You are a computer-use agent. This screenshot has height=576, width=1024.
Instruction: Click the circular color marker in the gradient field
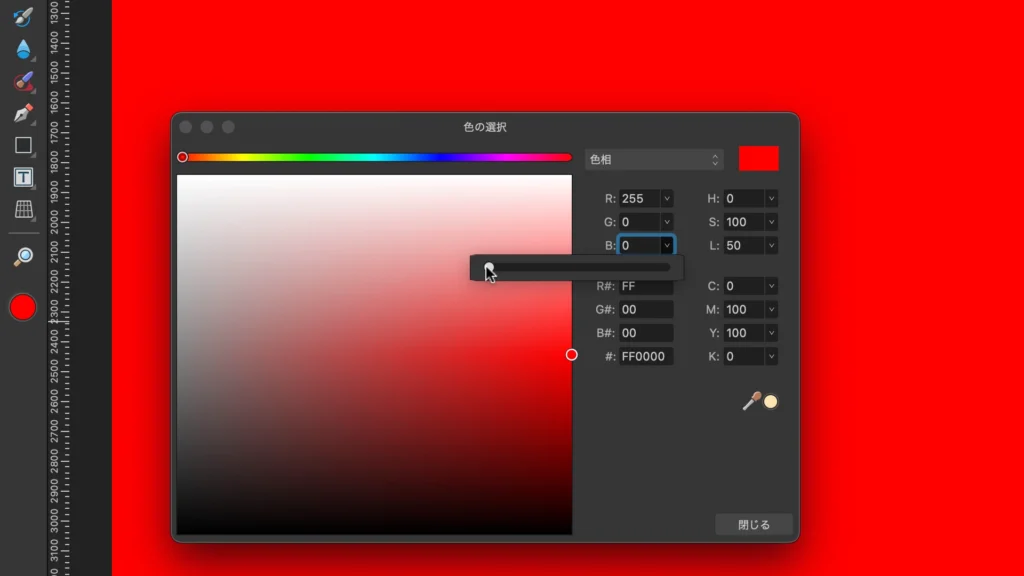click(572, 354)
